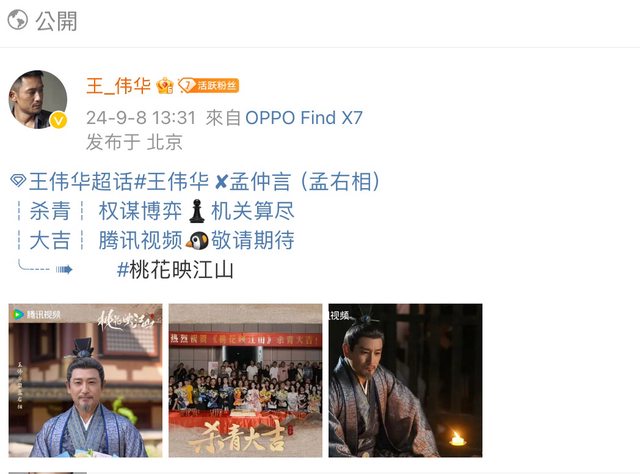Click the yellow verified V badge
Screen dimensions: 640x474
point(58,120)
